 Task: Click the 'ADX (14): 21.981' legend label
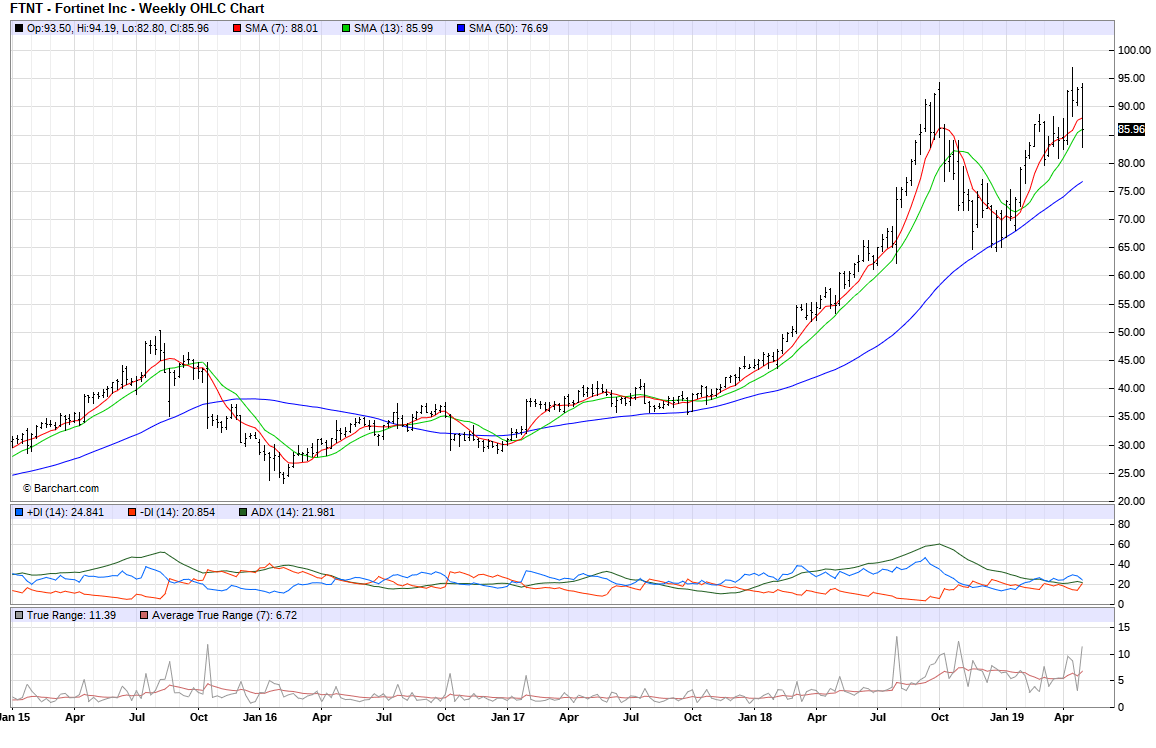293,512
